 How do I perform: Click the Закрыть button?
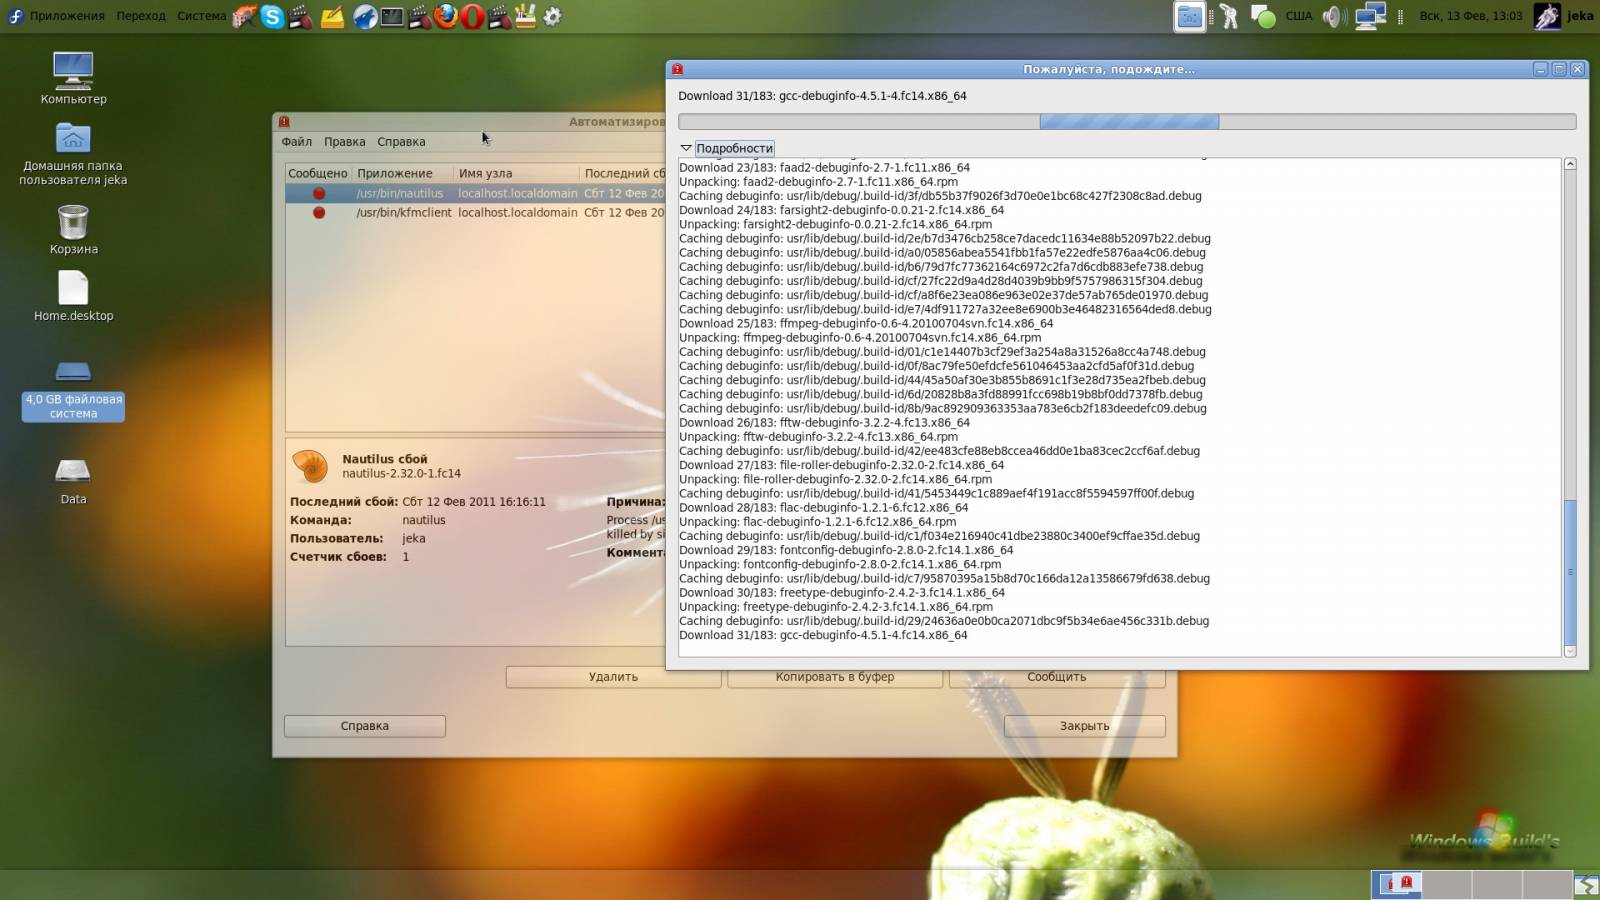point(1085,726)
